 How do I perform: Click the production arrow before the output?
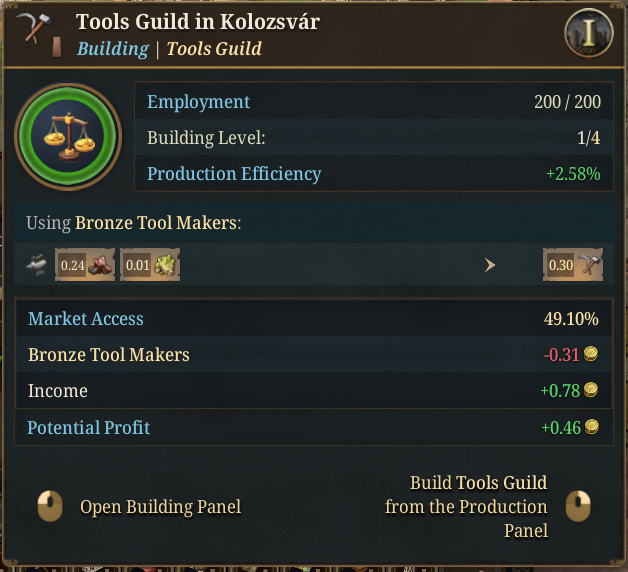(490, 265)
